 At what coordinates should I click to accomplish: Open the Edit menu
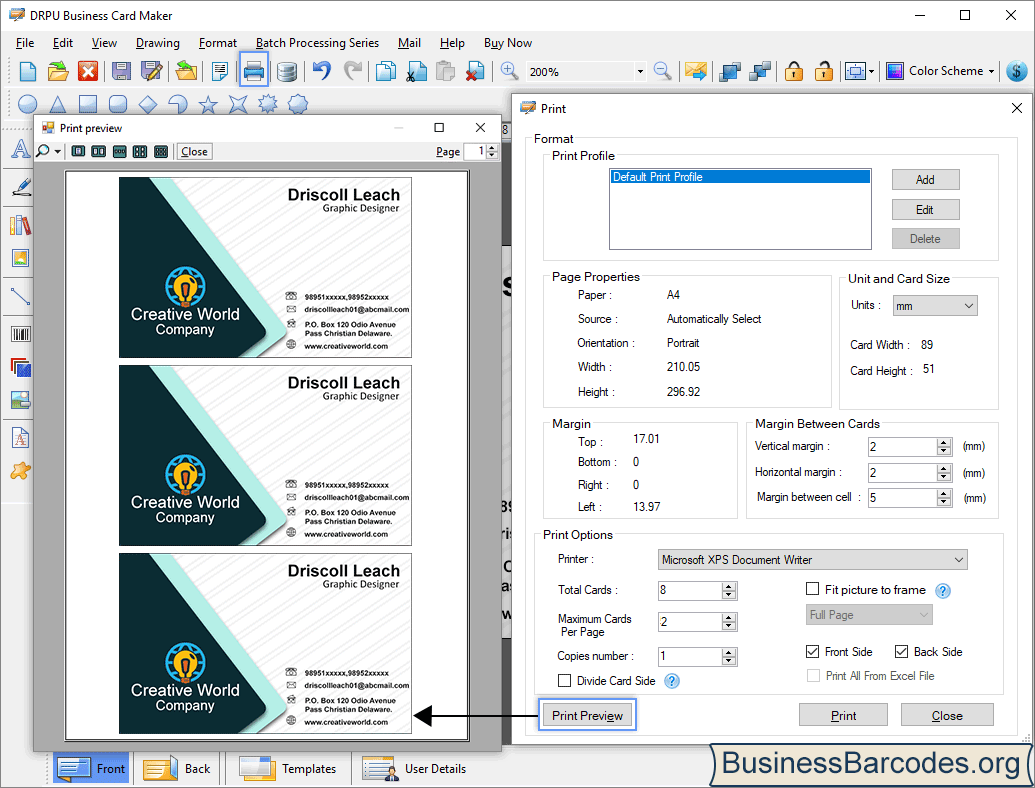pos(63,43)
